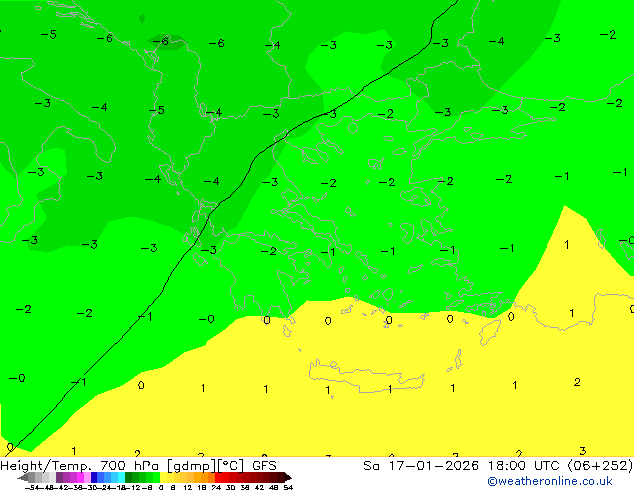Click the '54' label under the color scale

coord(288,487)
